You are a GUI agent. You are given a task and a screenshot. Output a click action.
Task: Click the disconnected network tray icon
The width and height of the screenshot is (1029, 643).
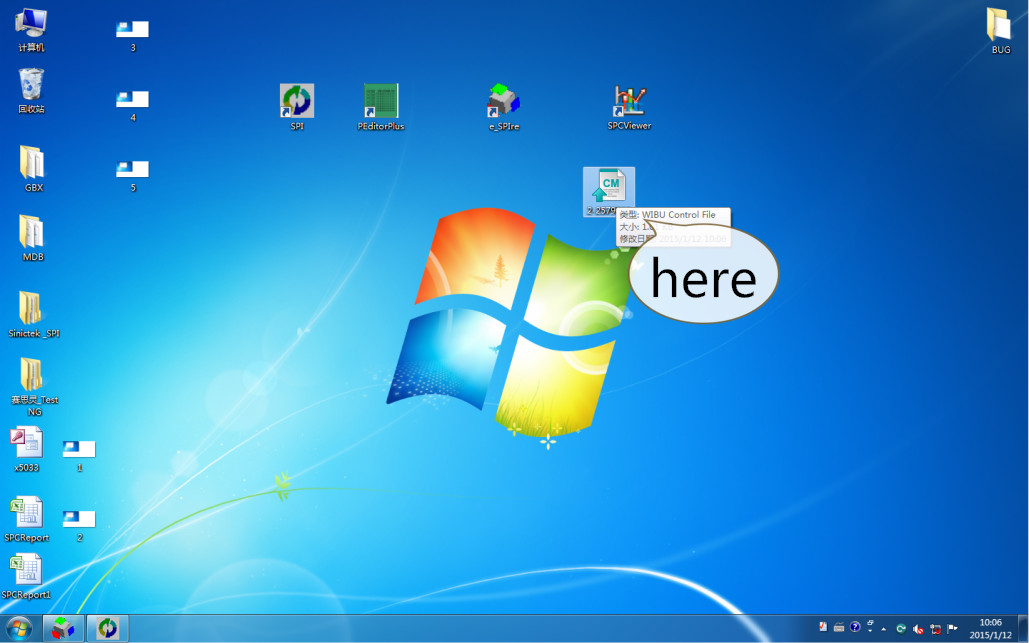936,628
